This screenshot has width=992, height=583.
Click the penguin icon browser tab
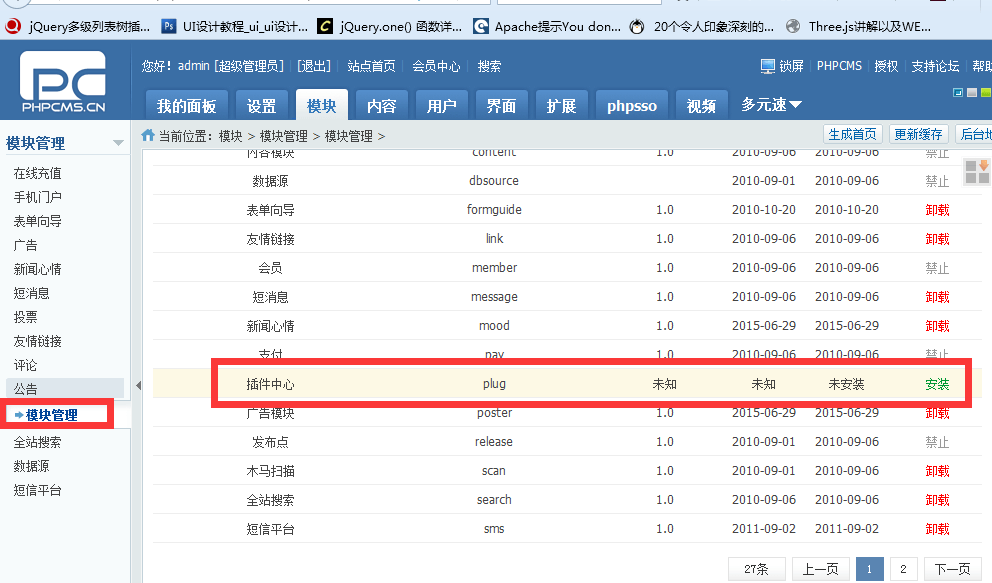637,26
